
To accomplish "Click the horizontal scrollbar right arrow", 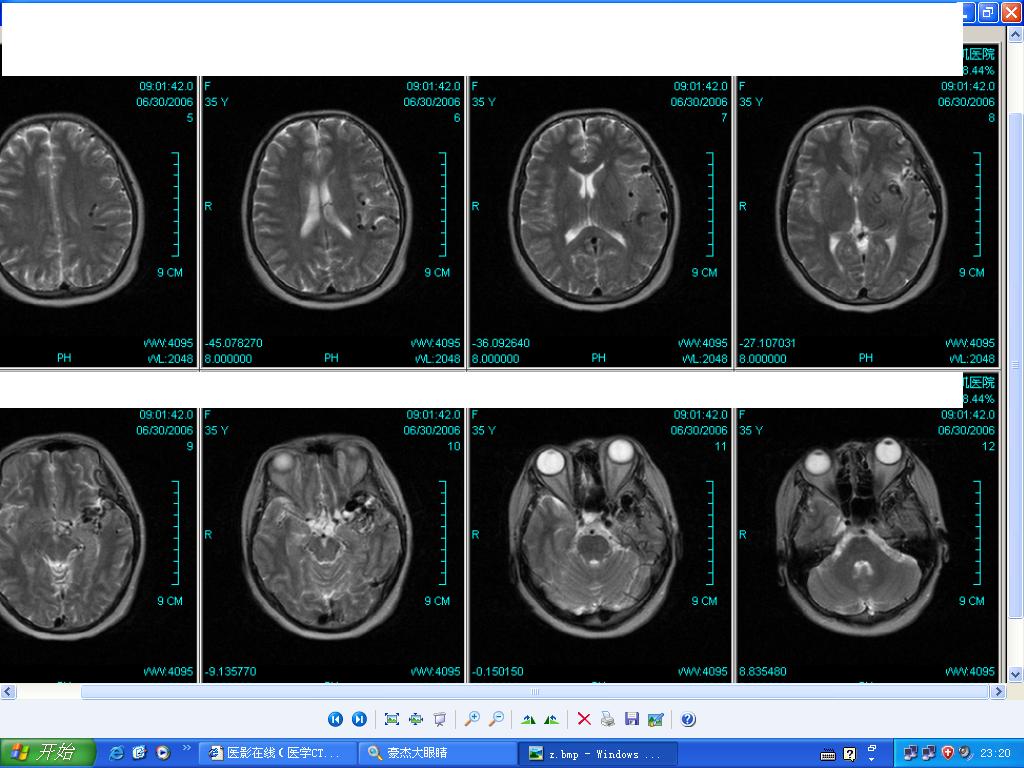I will [x=998, y=692].
